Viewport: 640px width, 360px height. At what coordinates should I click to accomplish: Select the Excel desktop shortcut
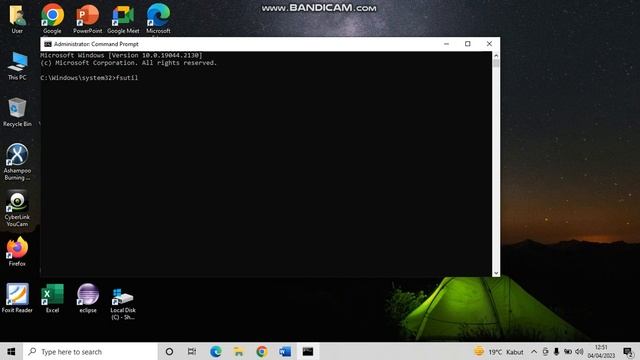52,298
